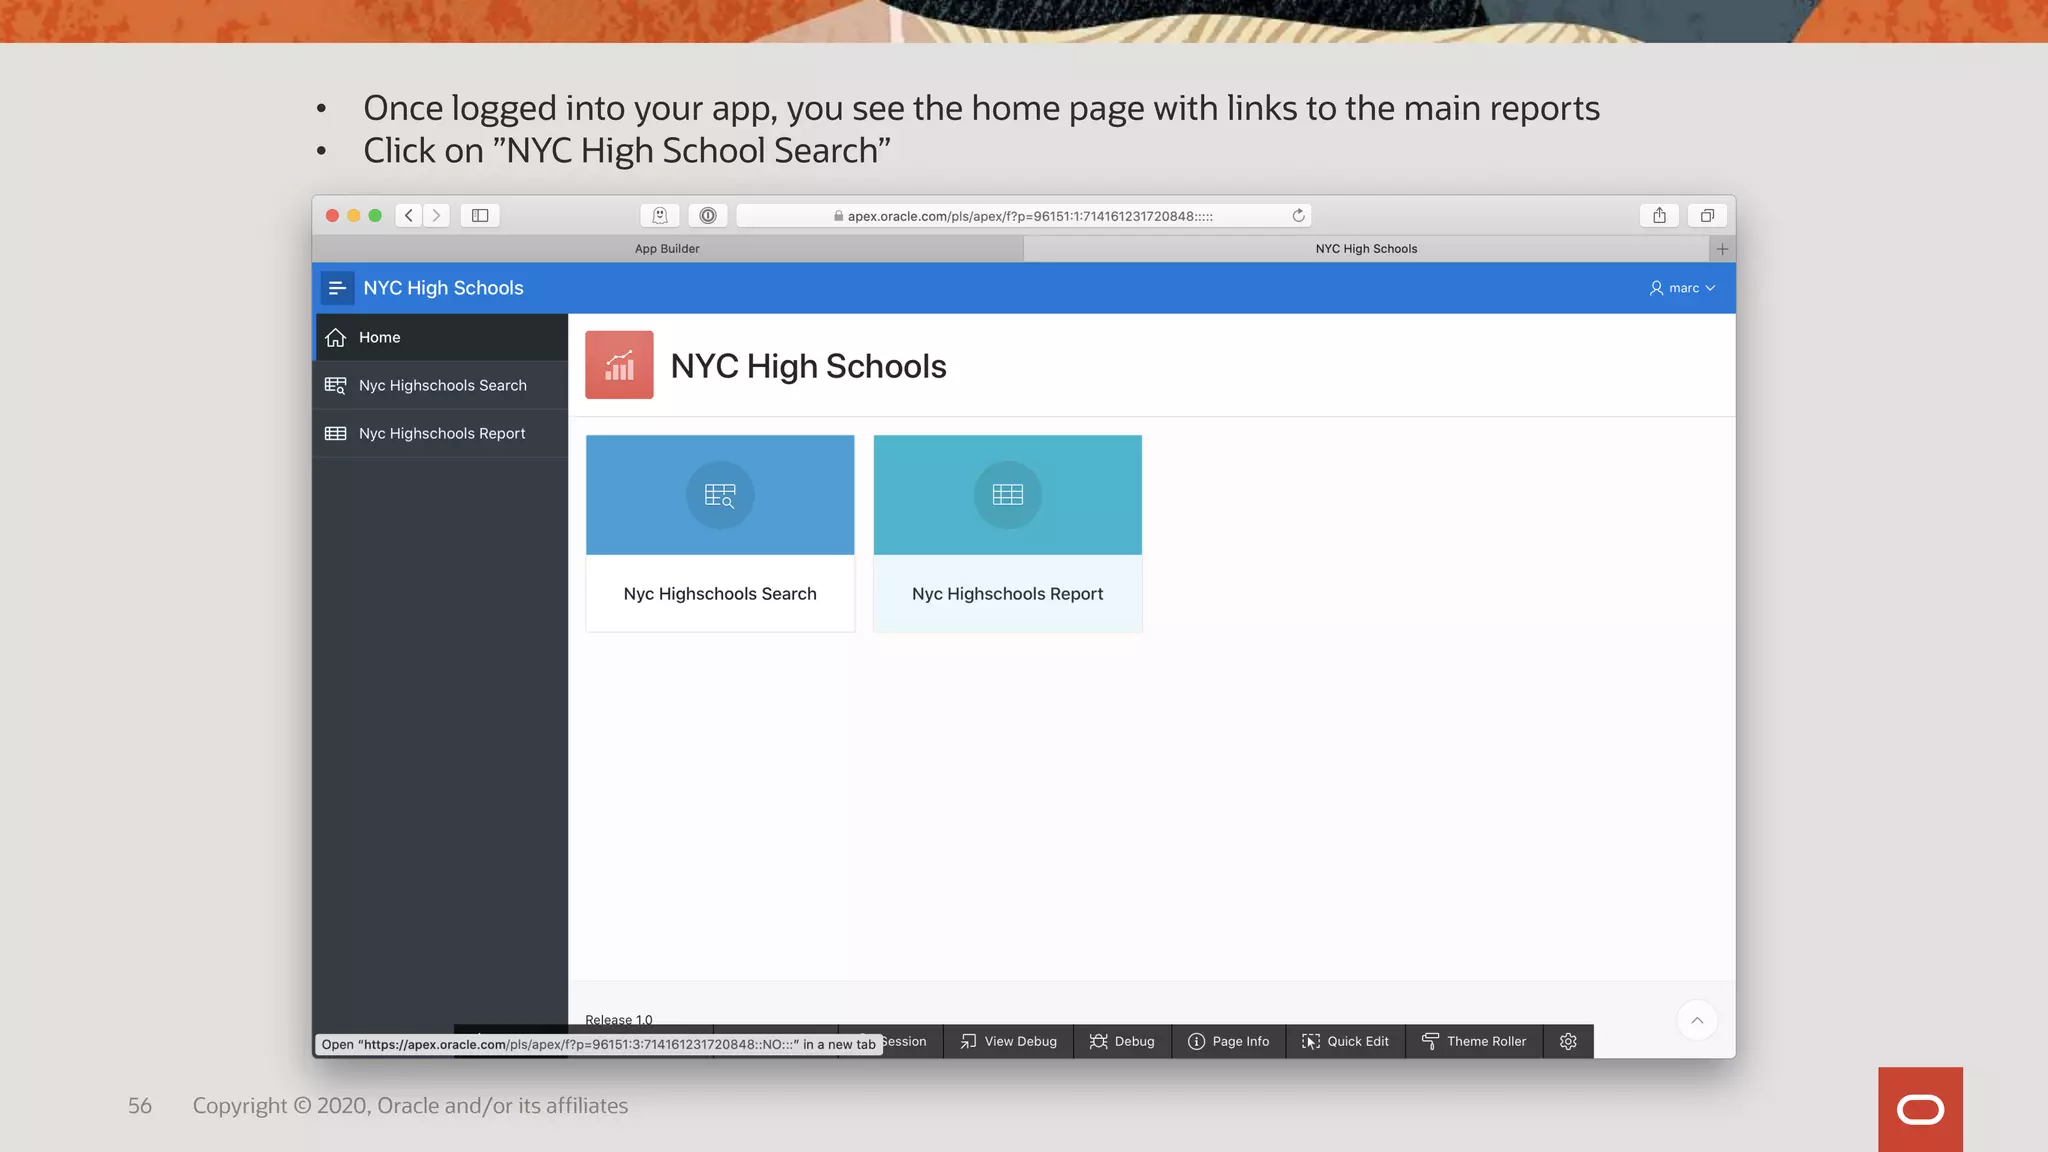Open the Nyc Highschools Search card
The height and width of the screenshot is (1152, 2048).
(x=720, y=533)
